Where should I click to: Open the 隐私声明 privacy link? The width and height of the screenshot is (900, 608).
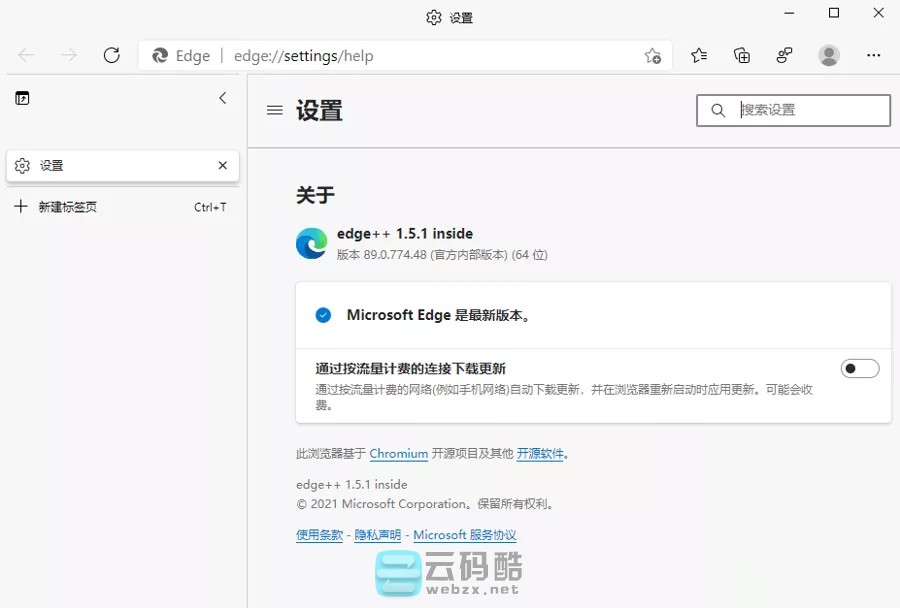[378, 534]
